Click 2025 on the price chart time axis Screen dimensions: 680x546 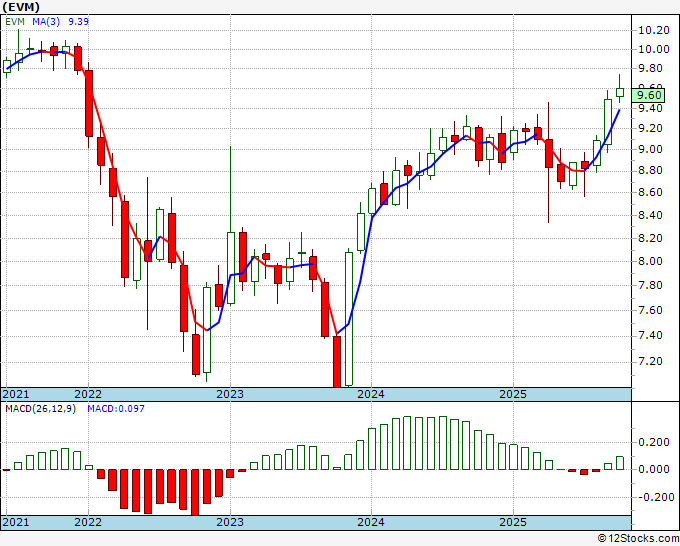click(513, 394)
